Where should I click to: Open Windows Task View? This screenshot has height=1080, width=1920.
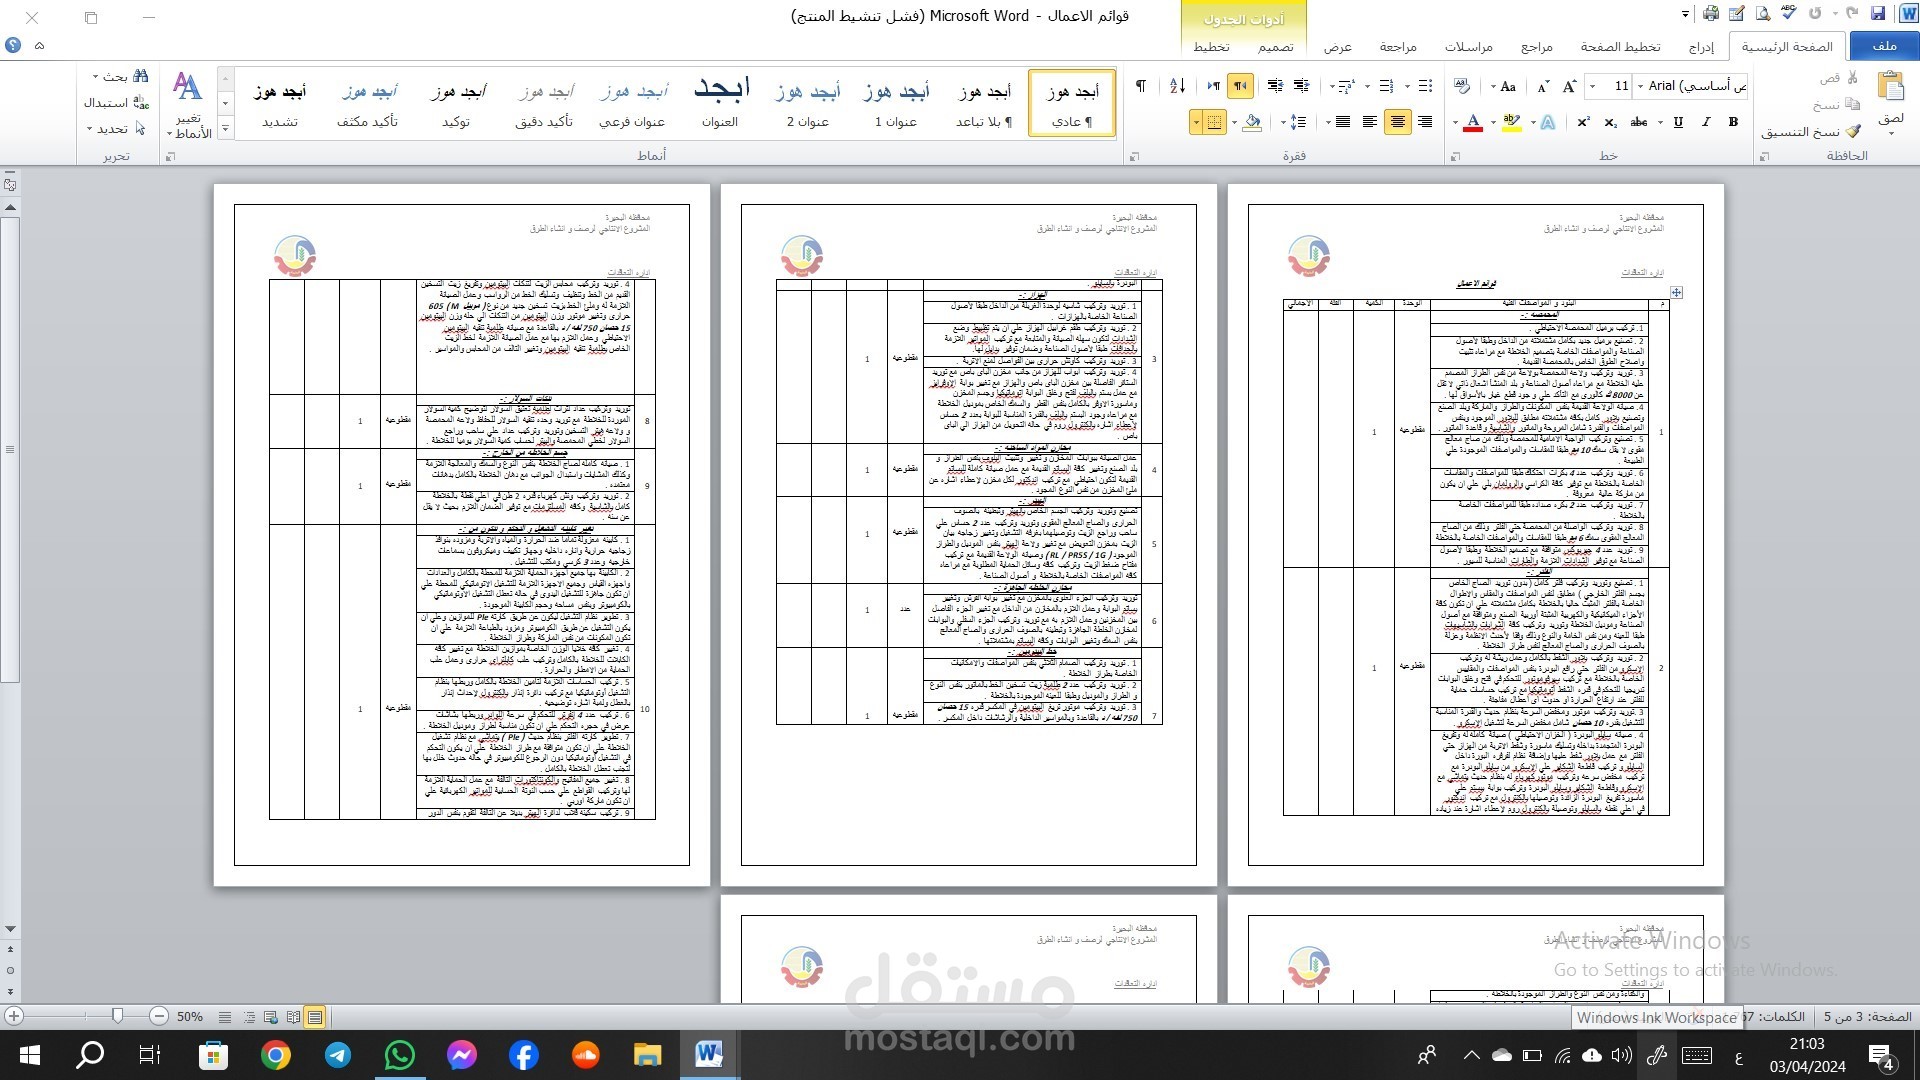click(x=150, y=1055)
